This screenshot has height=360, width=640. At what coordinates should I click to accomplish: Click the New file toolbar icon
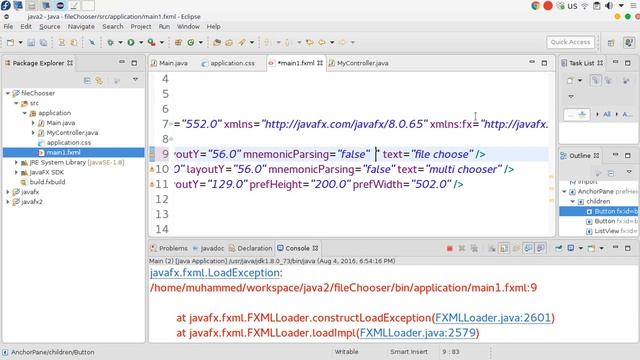[10, 42]
